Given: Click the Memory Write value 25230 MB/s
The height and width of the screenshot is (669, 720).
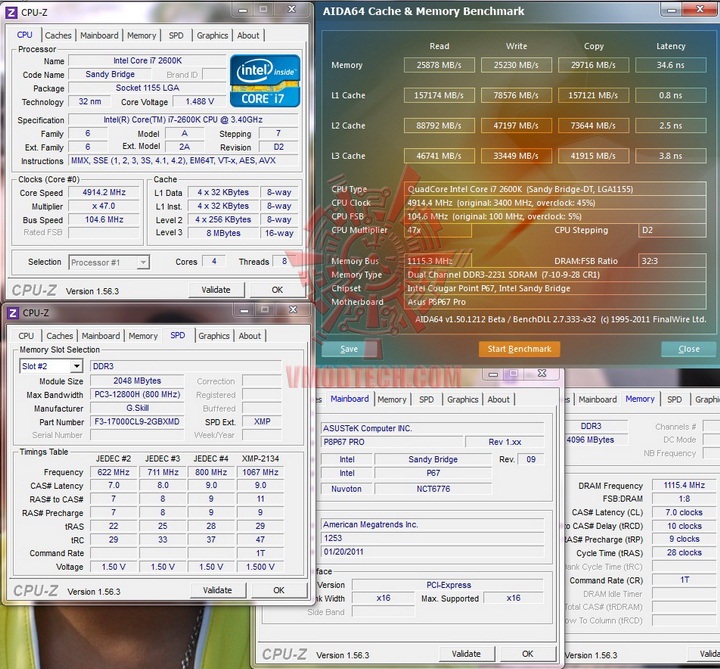Looking at the screenshot, I should [516, 65].
